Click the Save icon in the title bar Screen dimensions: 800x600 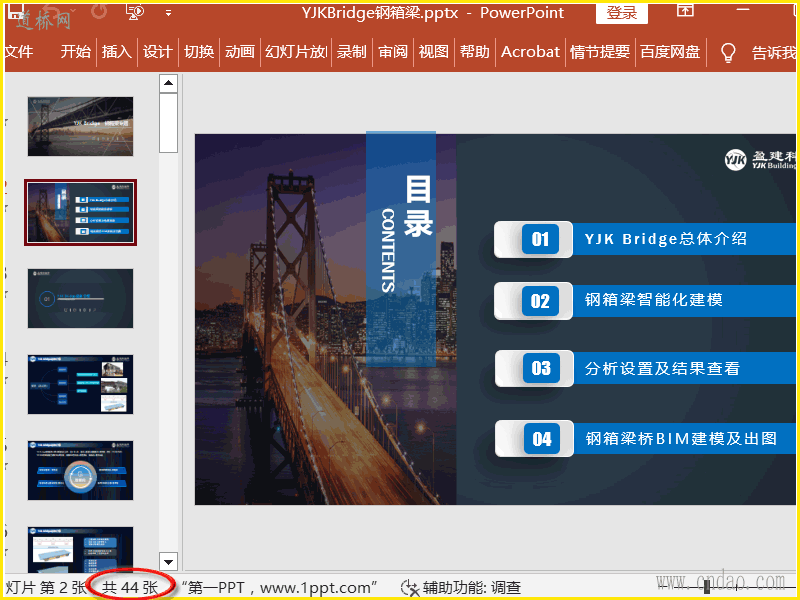(x=15, y=10)
